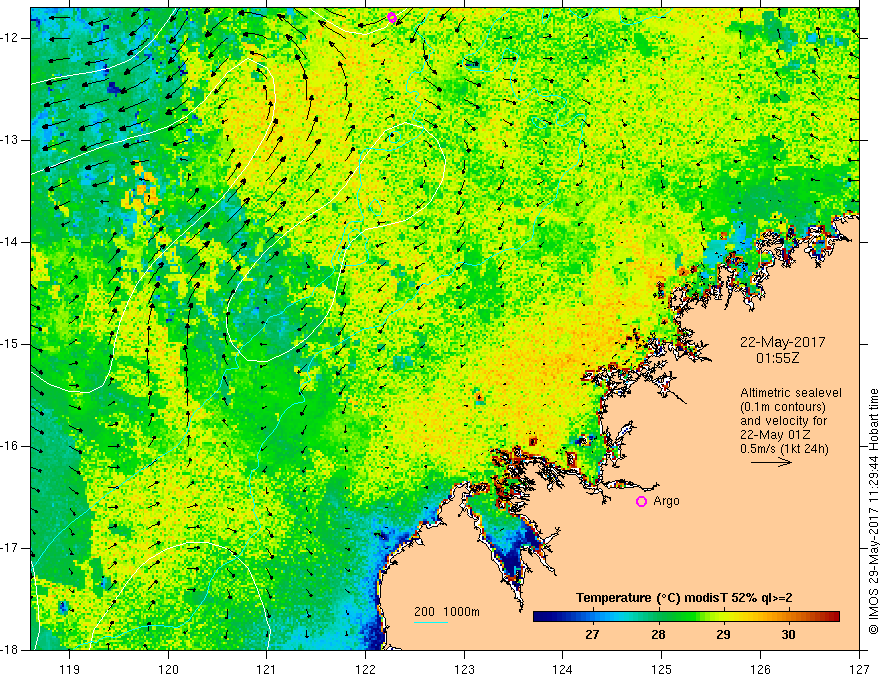The height and width of the screenshot is (680, 880).
Task: Click the 30 label on color bar
Action: (789, 635)
